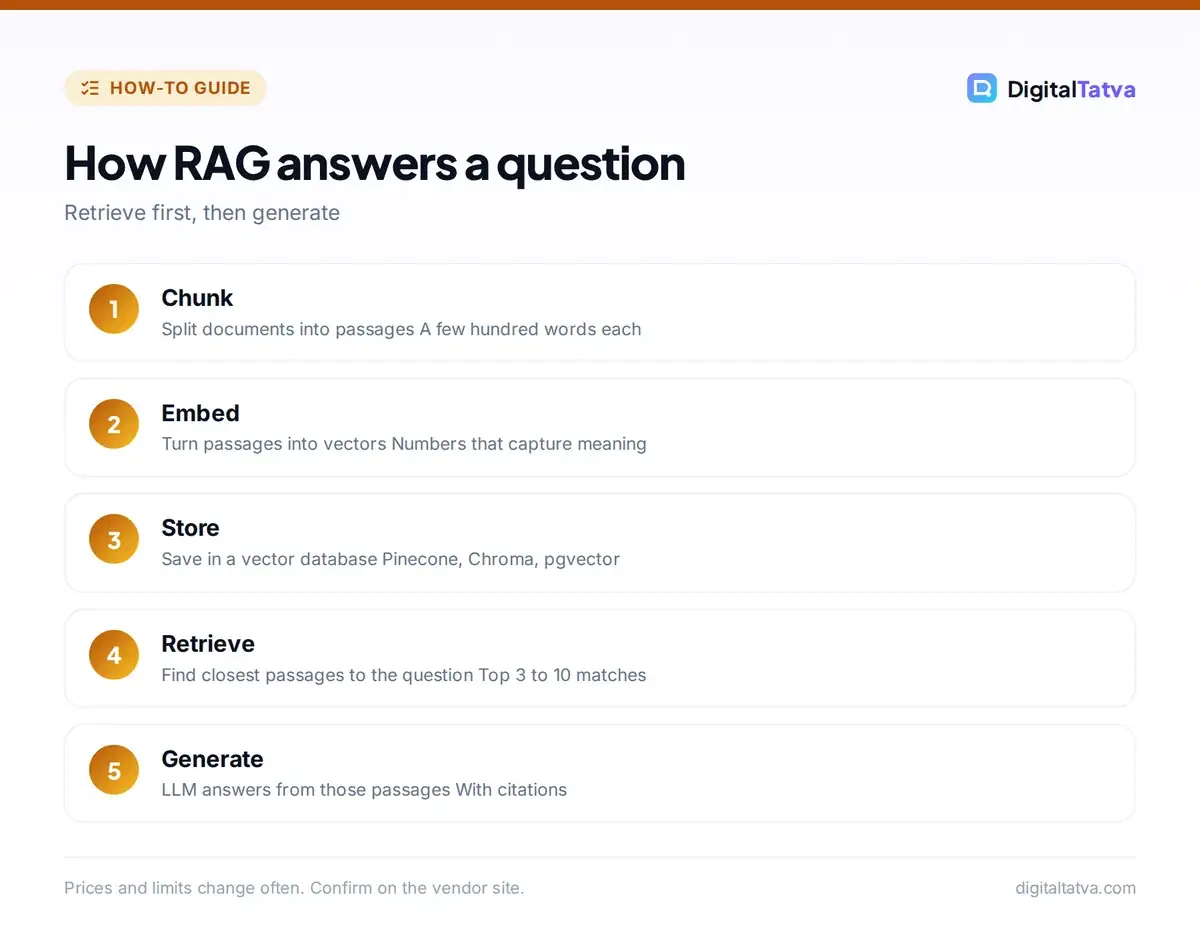Click 'LLM answers from those passages' text
Viewport: 1200px width, 947px height.
point(306,790)
